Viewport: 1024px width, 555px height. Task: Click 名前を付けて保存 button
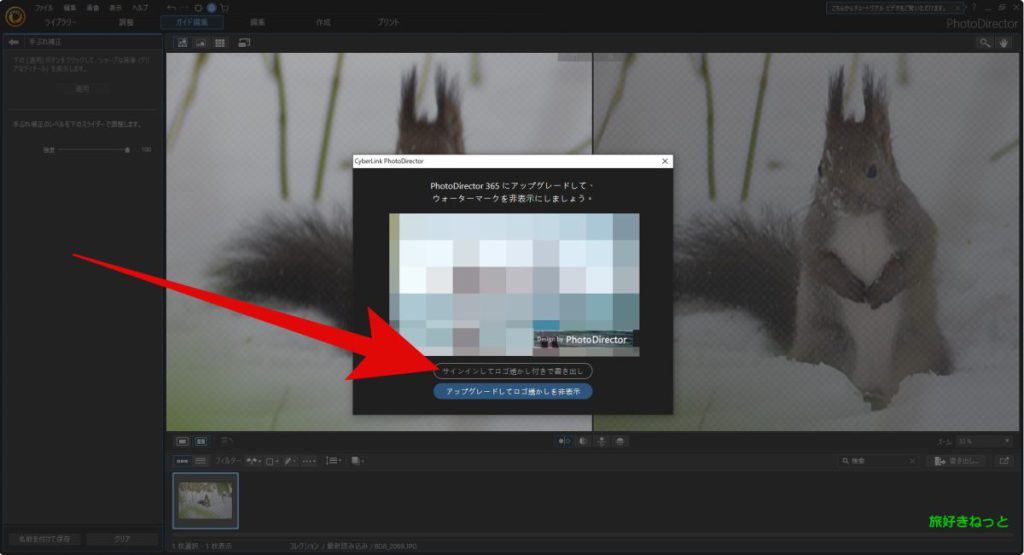click(x=44, y=539)
